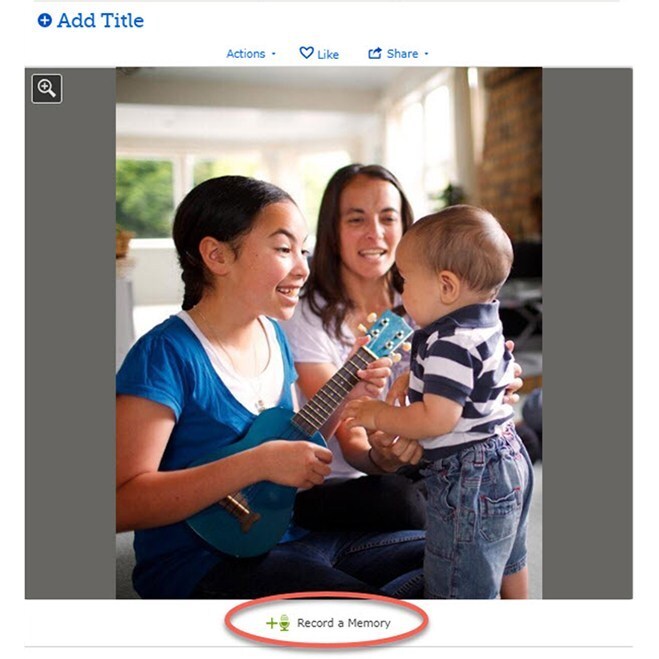Click the plus circle icon beside Add Title
Viewport: 659px width, 659px height.
click(x=45, y=20)
